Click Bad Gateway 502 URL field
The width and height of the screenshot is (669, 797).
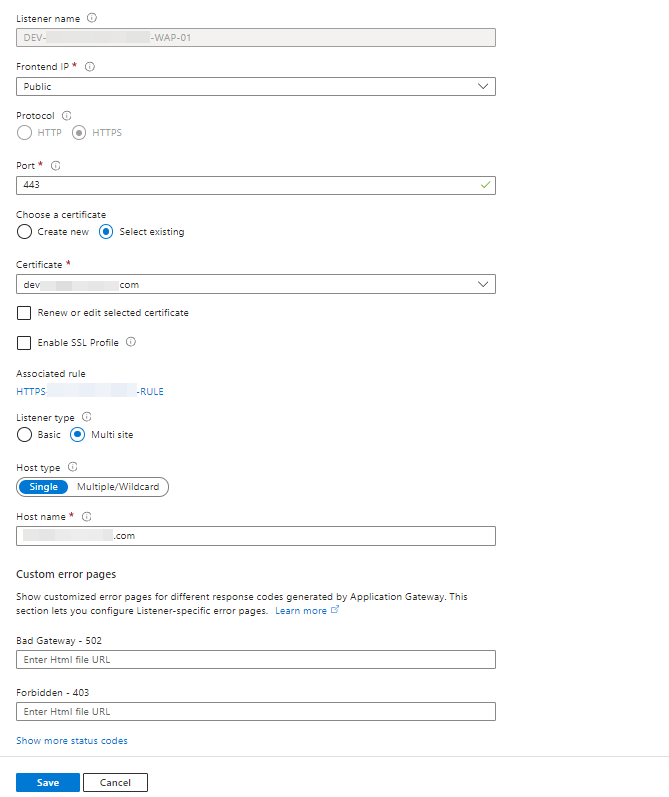click(256, 660)
